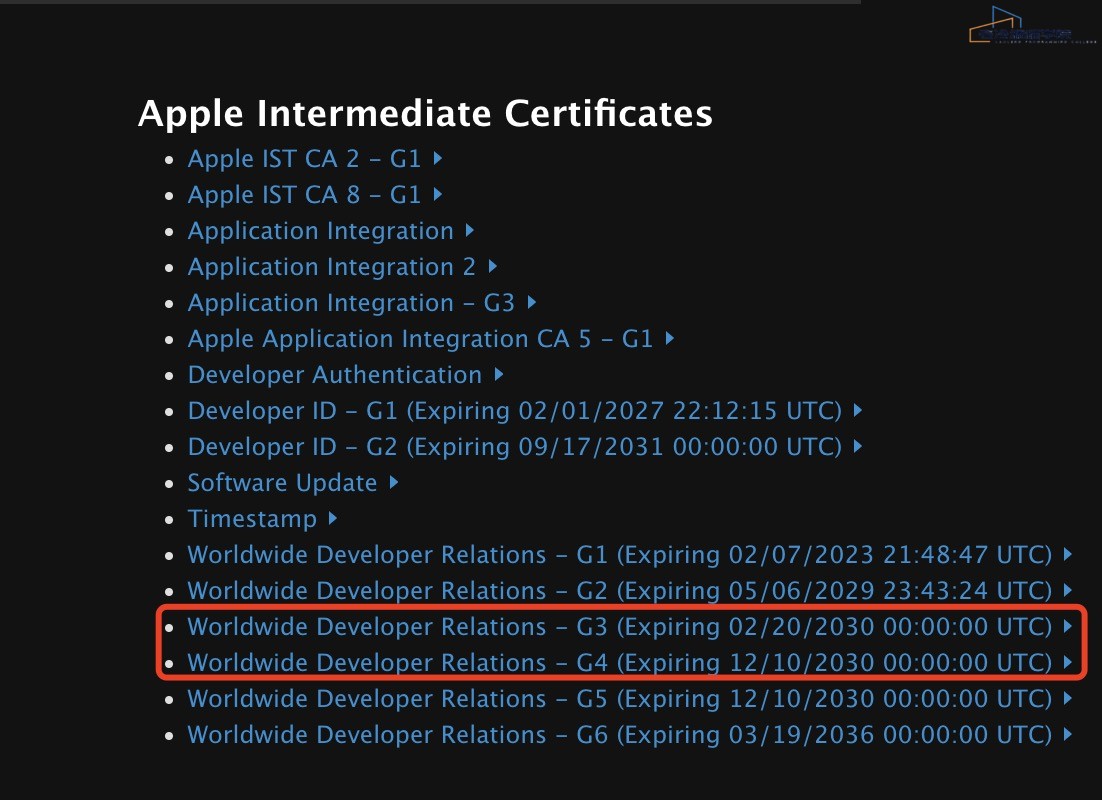Click the arrow after Timestamp
Viewport: 1102px width, 800px height.
point(333,518)
